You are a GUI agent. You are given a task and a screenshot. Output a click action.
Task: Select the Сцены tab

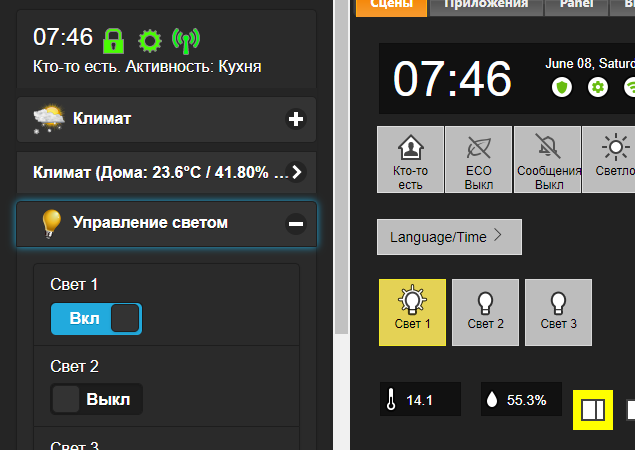pos(391,6)
